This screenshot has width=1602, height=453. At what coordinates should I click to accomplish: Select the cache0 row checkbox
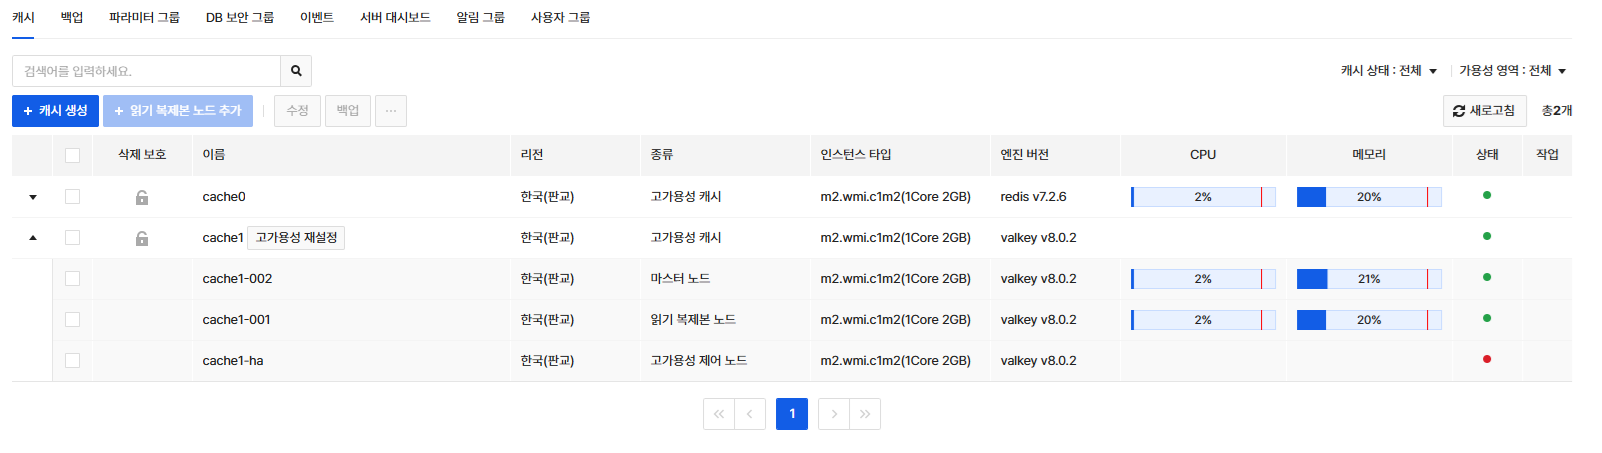click(x=72, y=197)
